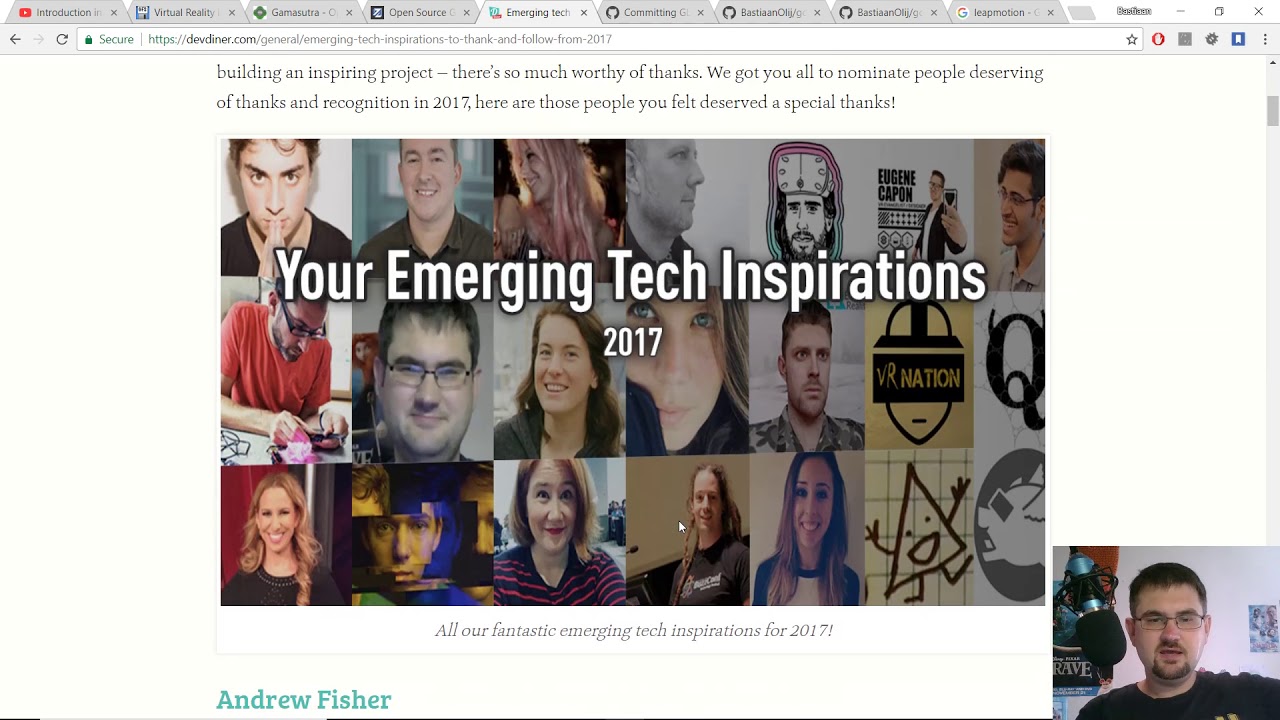Image resolution: width=1280 pixels, height=720 pixels.
Task: Open Chrome's three-dot menu
Action: click(x=1265, y=39)
